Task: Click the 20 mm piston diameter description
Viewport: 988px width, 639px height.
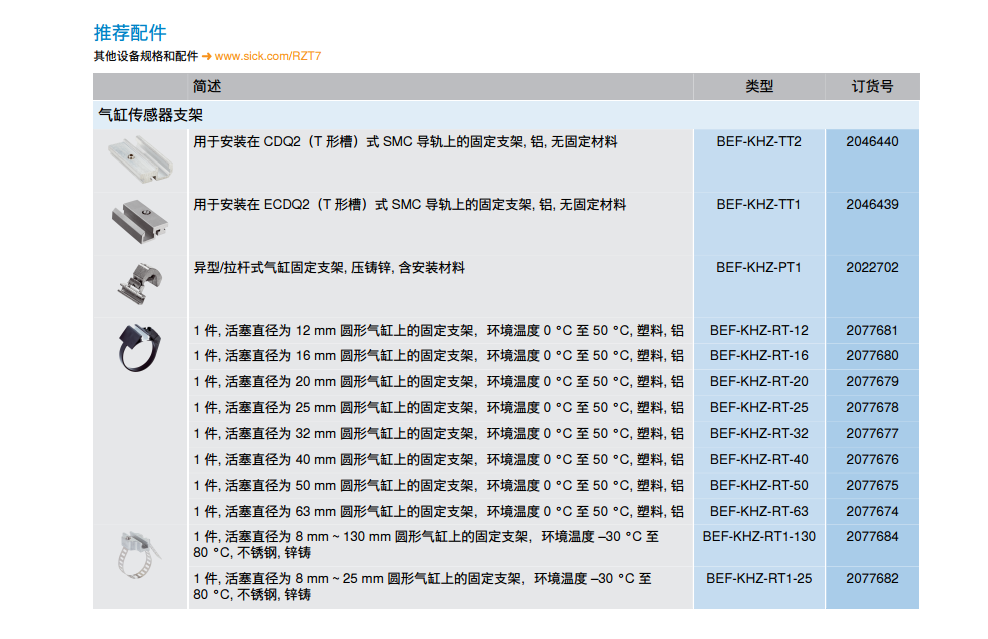Action: pos(439,381)
